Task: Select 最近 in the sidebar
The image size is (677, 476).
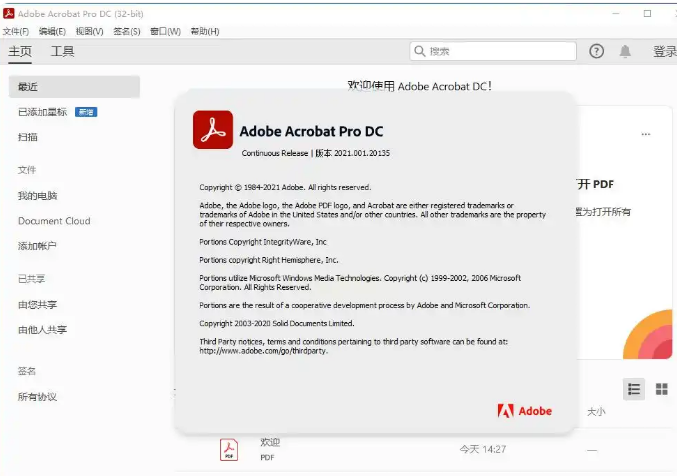Action: point(74,87)
